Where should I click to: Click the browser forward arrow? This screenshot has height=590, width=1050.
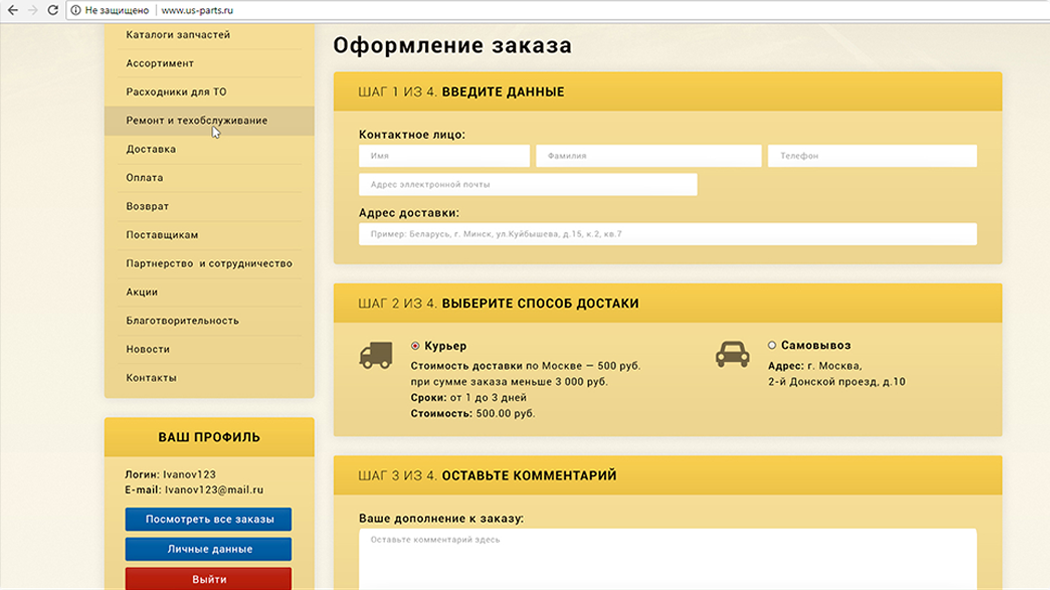pos(32,10)
